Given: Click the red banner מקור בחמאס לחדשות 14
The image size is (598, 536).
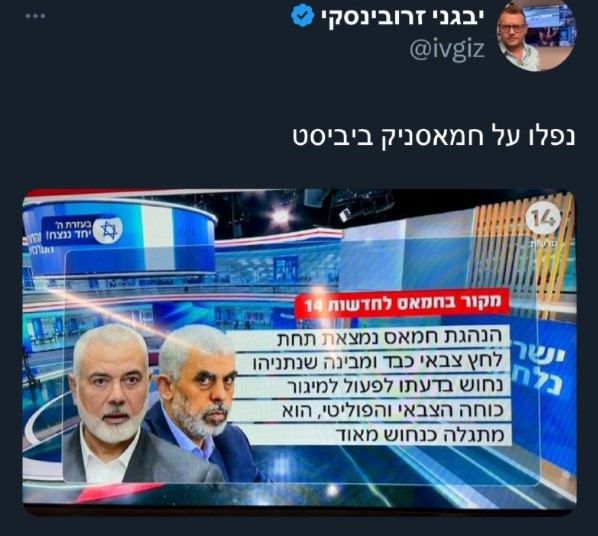Looking at the screenshot, I should click(x=402, y=303).
